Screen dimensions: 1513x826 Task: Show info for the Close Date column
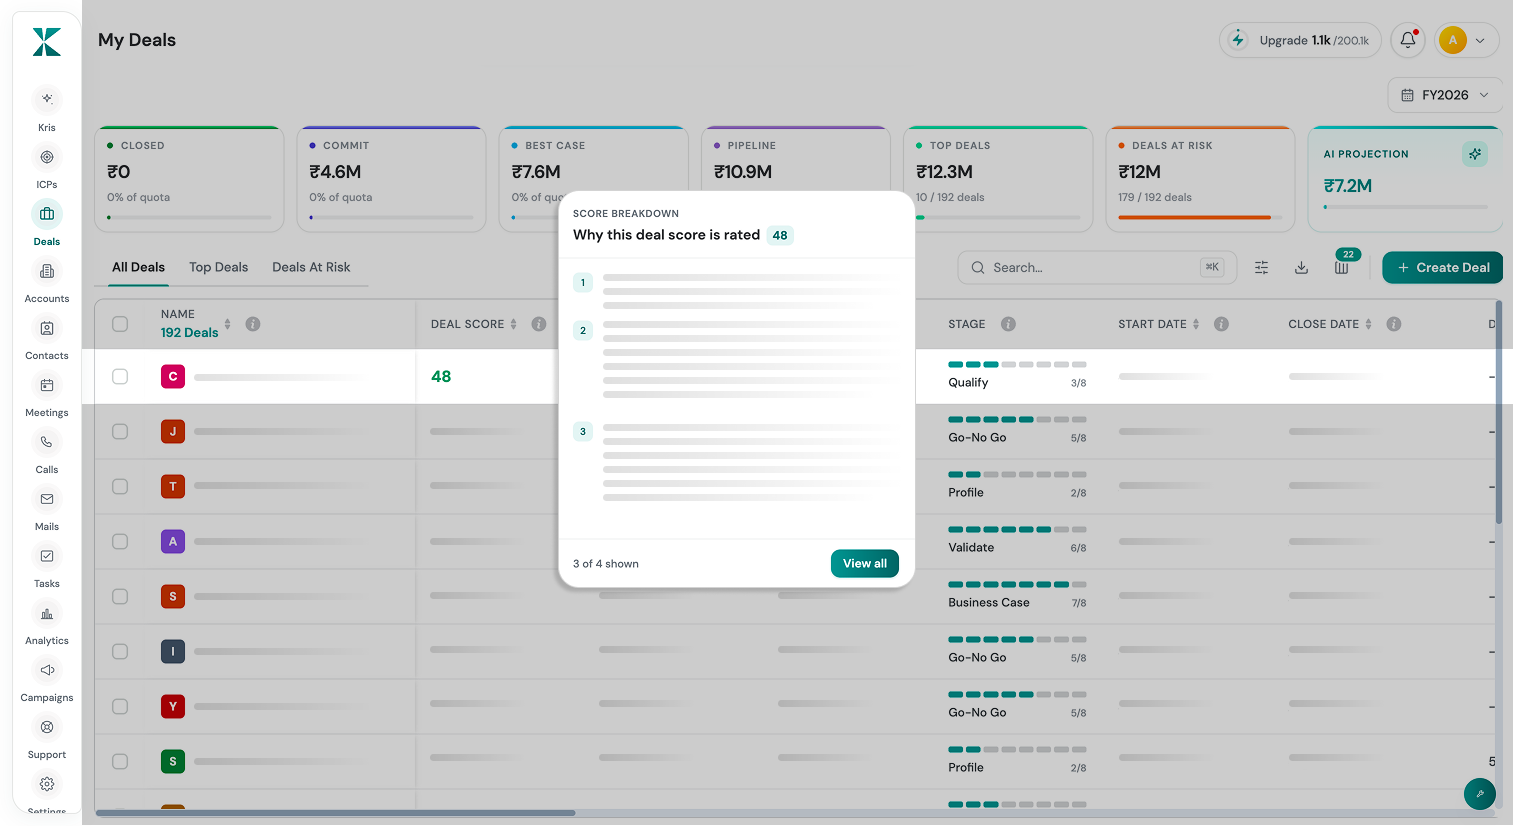click(x=1394, y=324)
